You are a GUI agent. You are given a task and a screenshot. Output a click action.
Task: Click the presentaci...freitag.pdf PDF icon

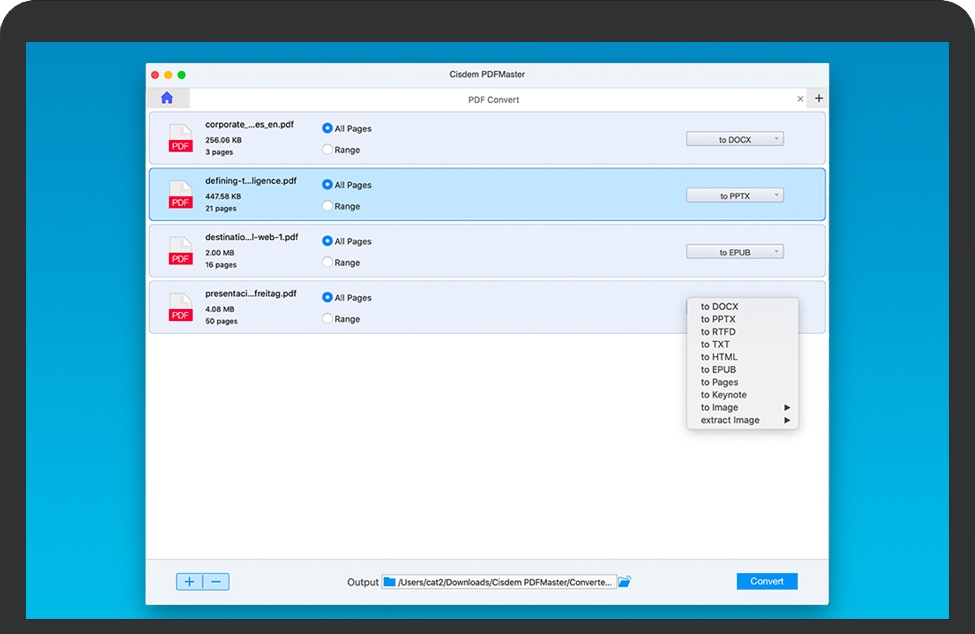click(x=180, y=308)
